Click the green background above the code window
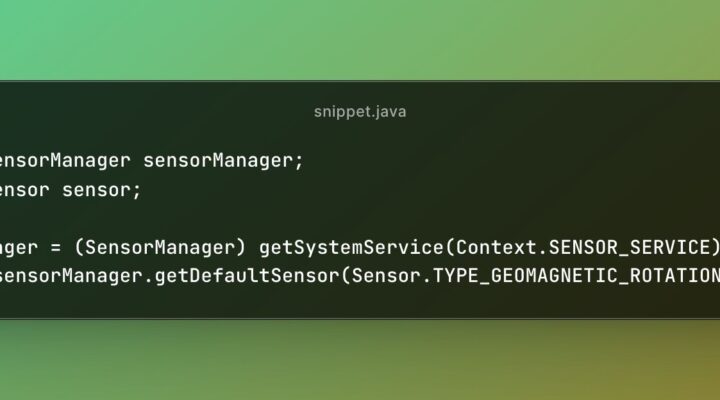The image size is (720, 400). click(360, 40)
